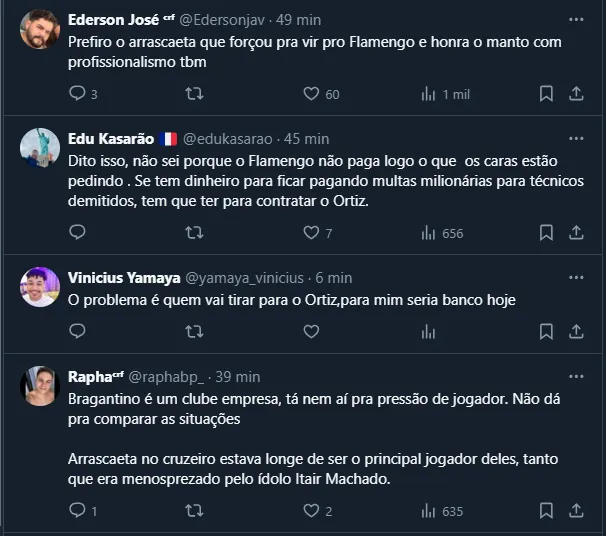Open Vinicius Yamaya's profile picture

point(40,287)
